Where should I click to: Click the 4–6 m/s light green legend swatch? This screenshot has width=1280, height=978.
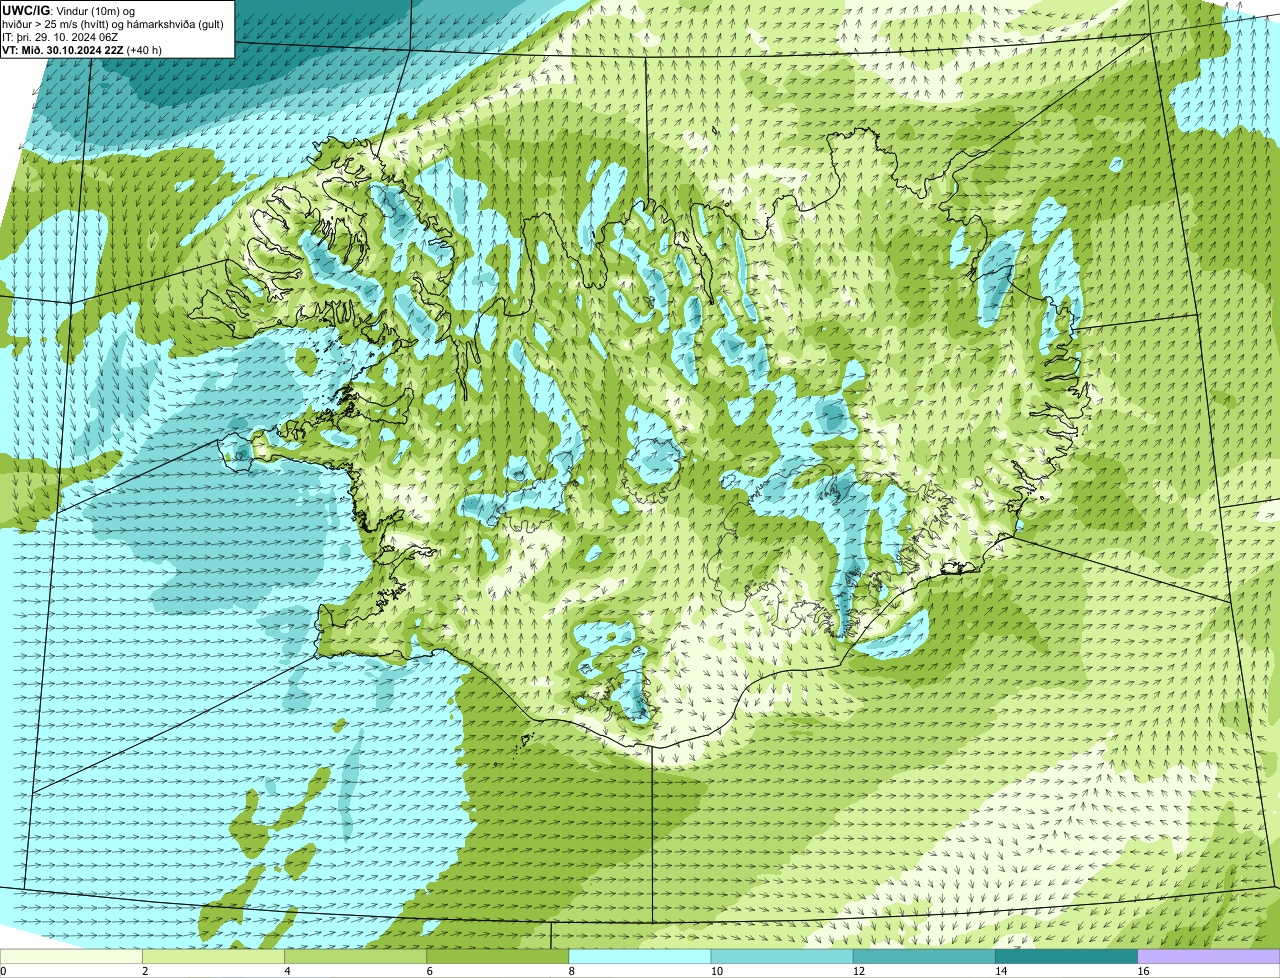click(x=355, y=957)
